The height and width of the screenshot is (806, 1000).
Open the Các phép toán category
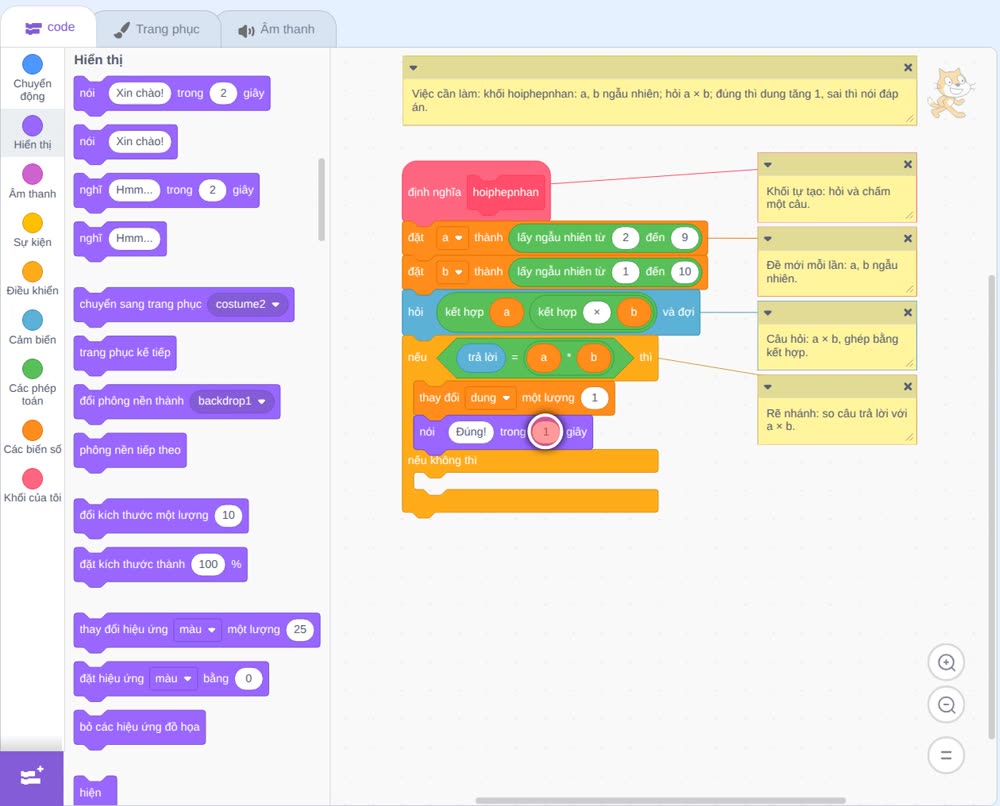pos(33,382)
